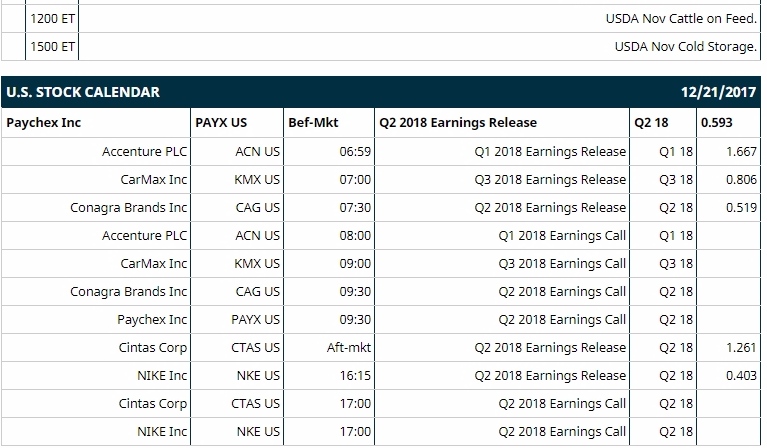Click the 0.519 estimate value
Image resolution: width=767 pixels, height=448 pixels.
click(x=741, y=207)
